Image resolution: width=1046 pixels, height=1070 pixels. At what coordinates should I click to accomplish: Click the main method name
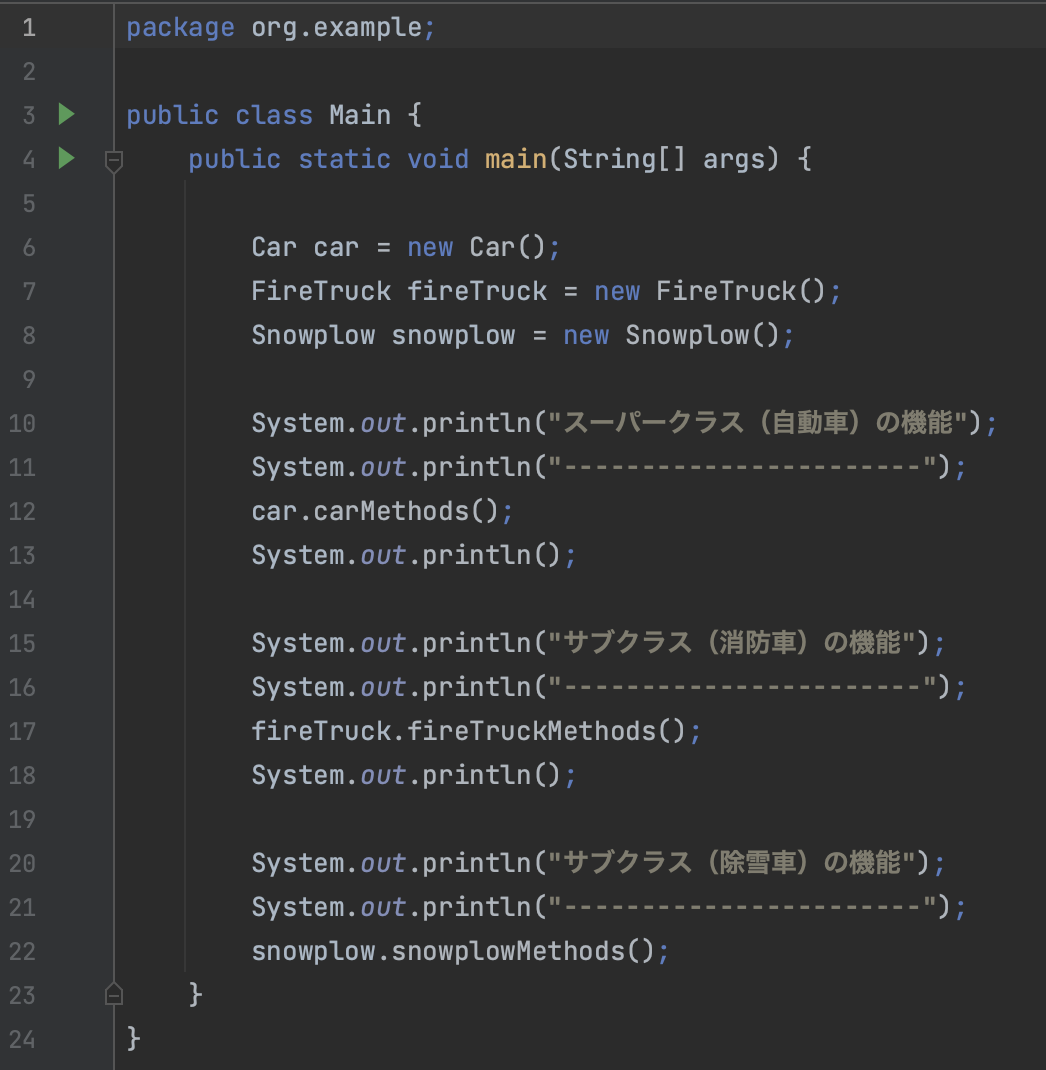point(516,159)
